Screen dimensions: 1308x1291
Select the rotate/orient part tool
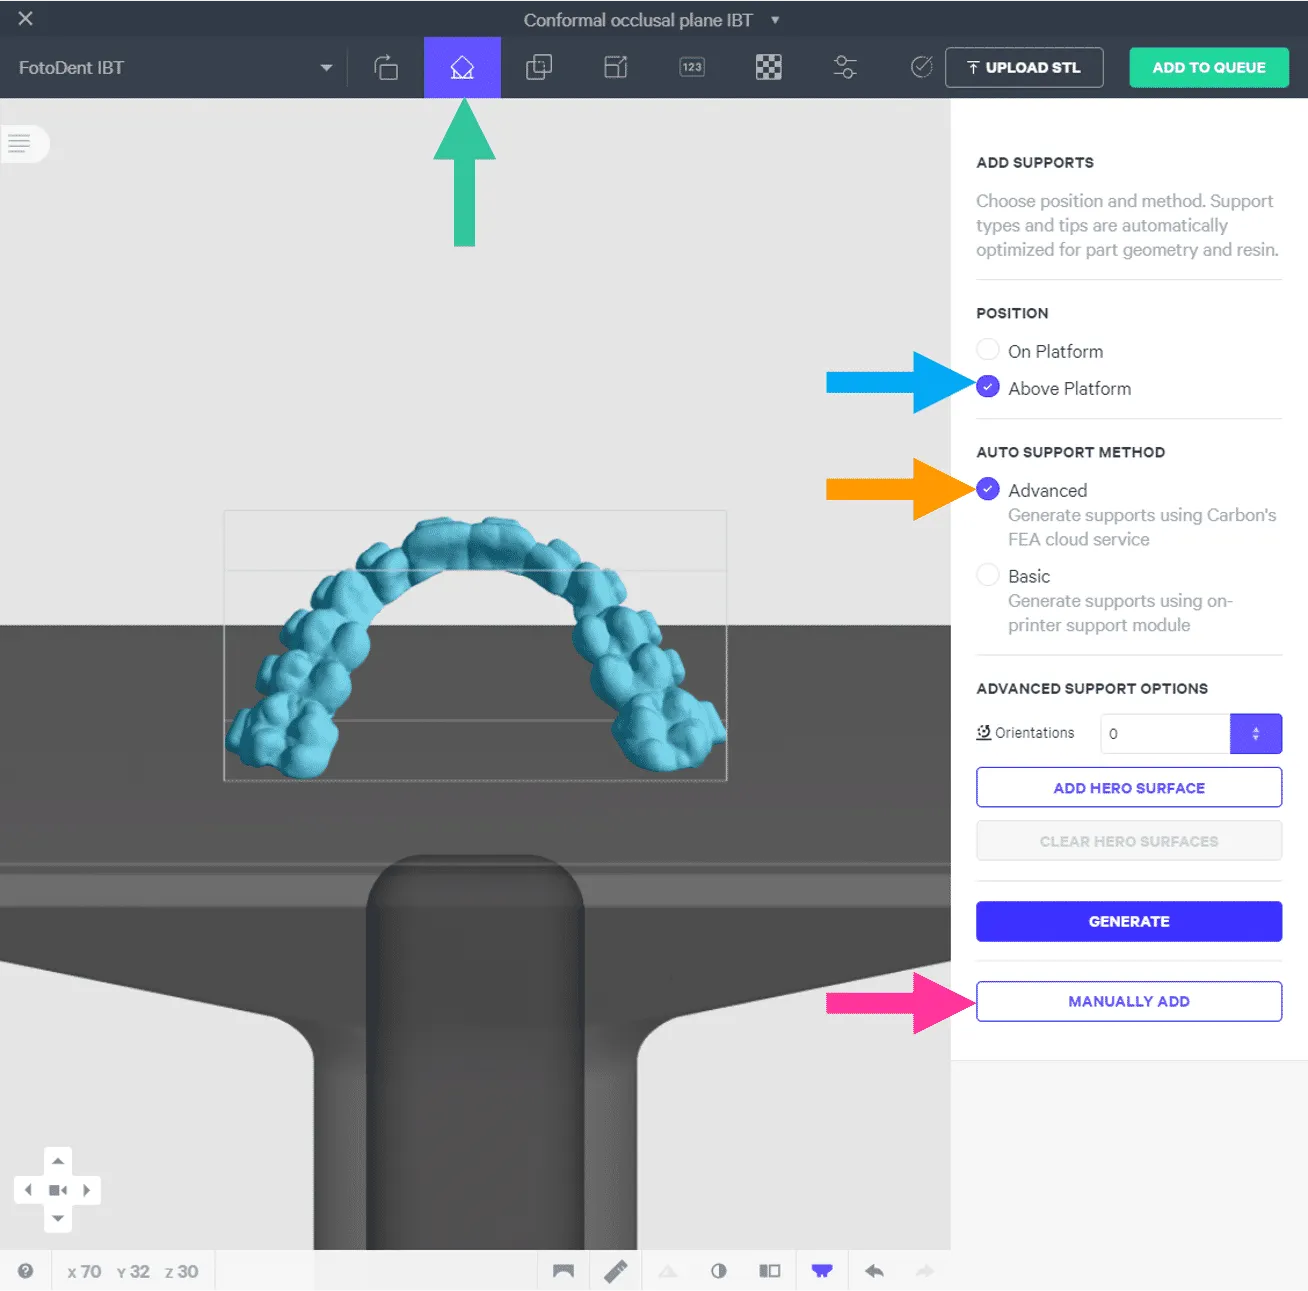[386, 67]
